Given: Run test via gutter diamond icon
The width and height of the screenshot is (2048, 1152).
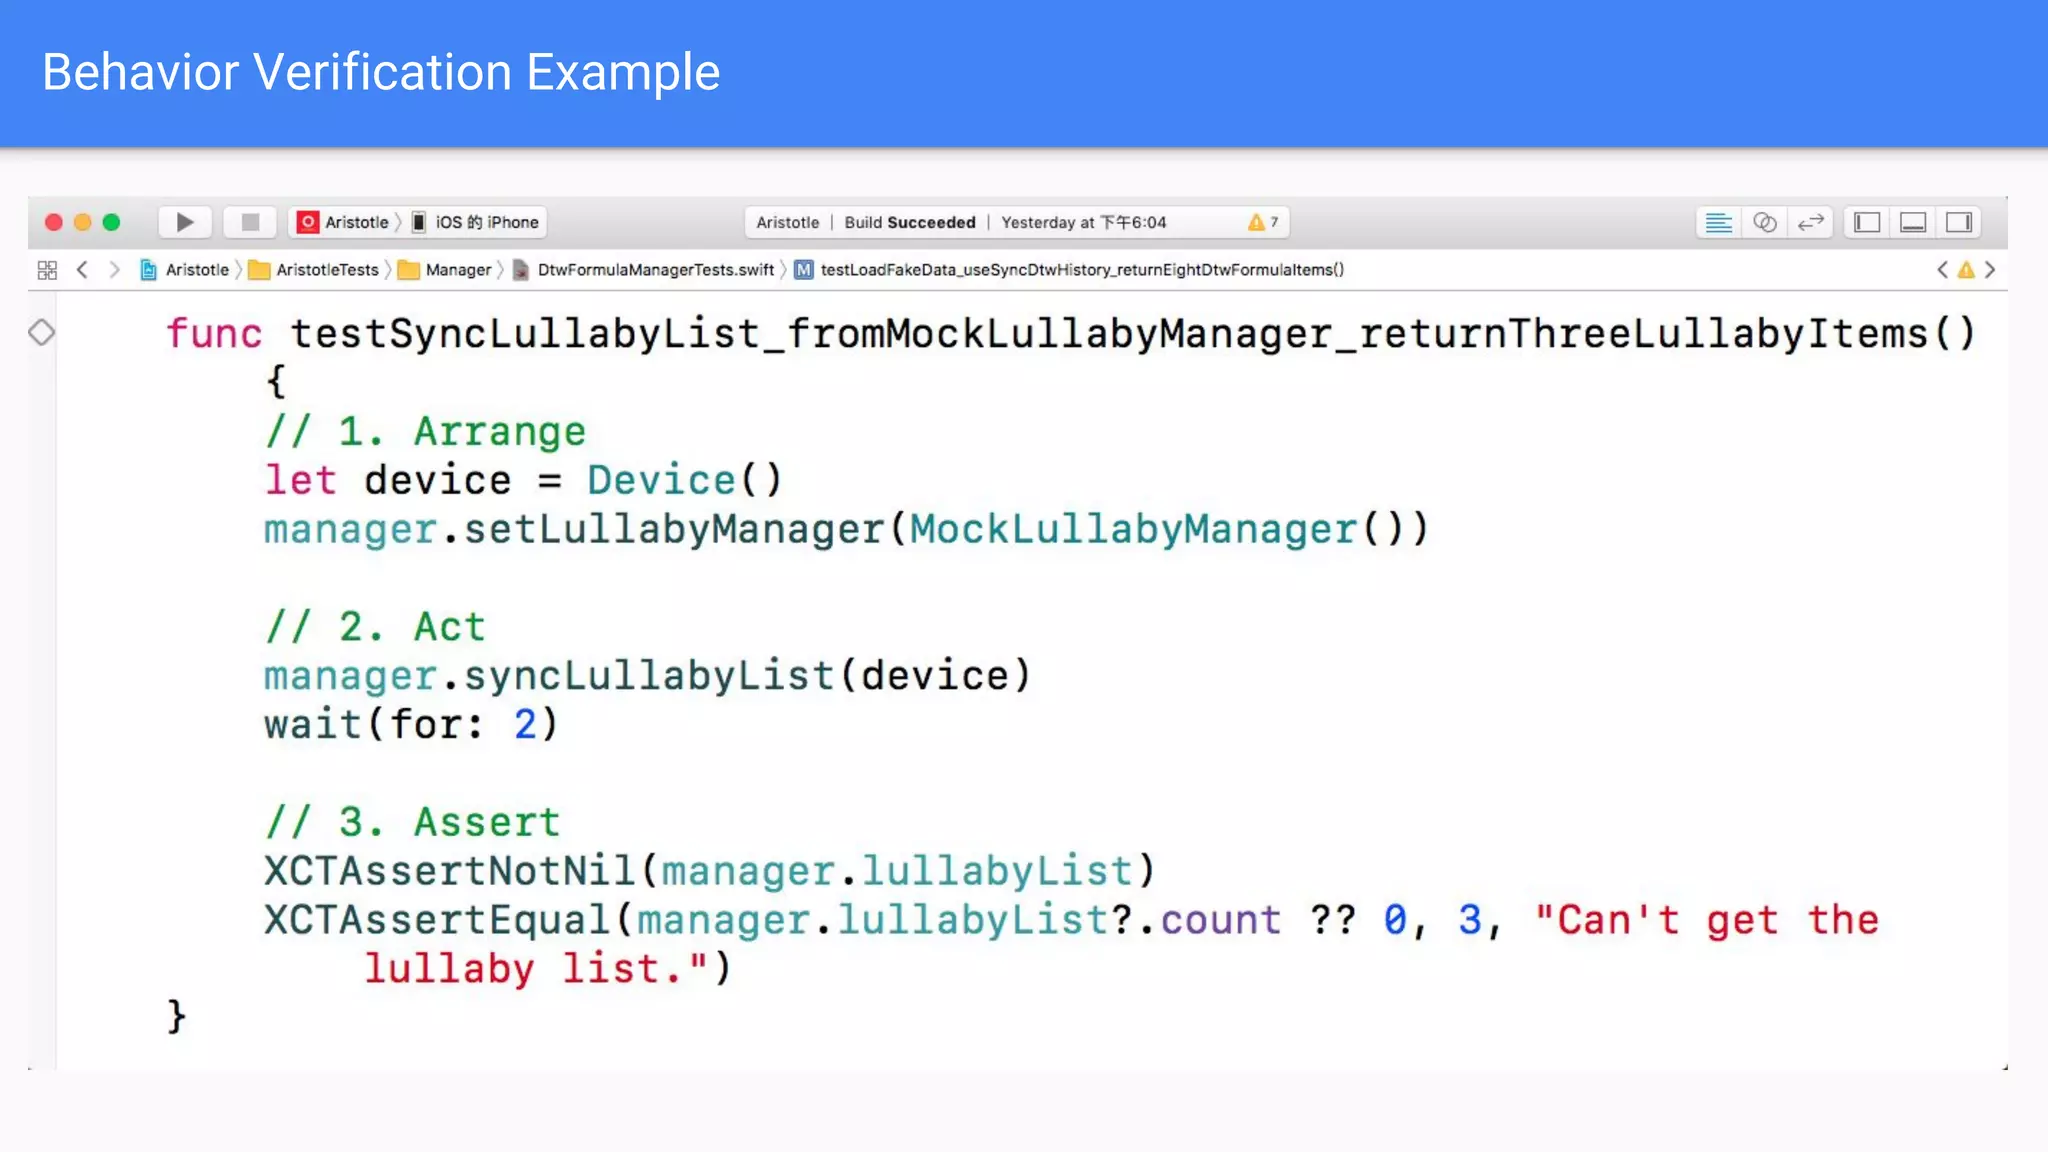Looking at the screenshot, I should coord(41,332).
